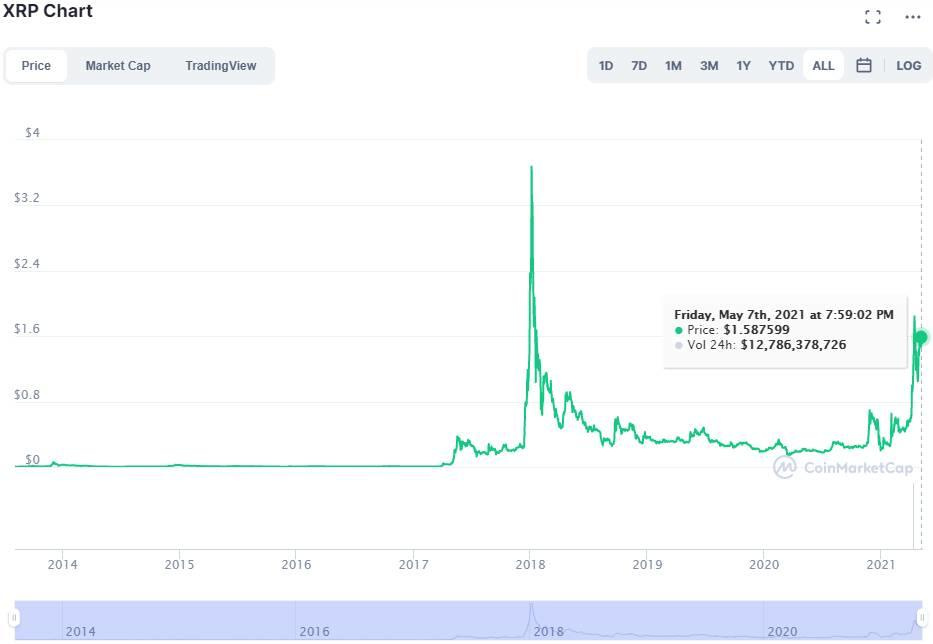Click the right range slider handle

click(921, 617)
